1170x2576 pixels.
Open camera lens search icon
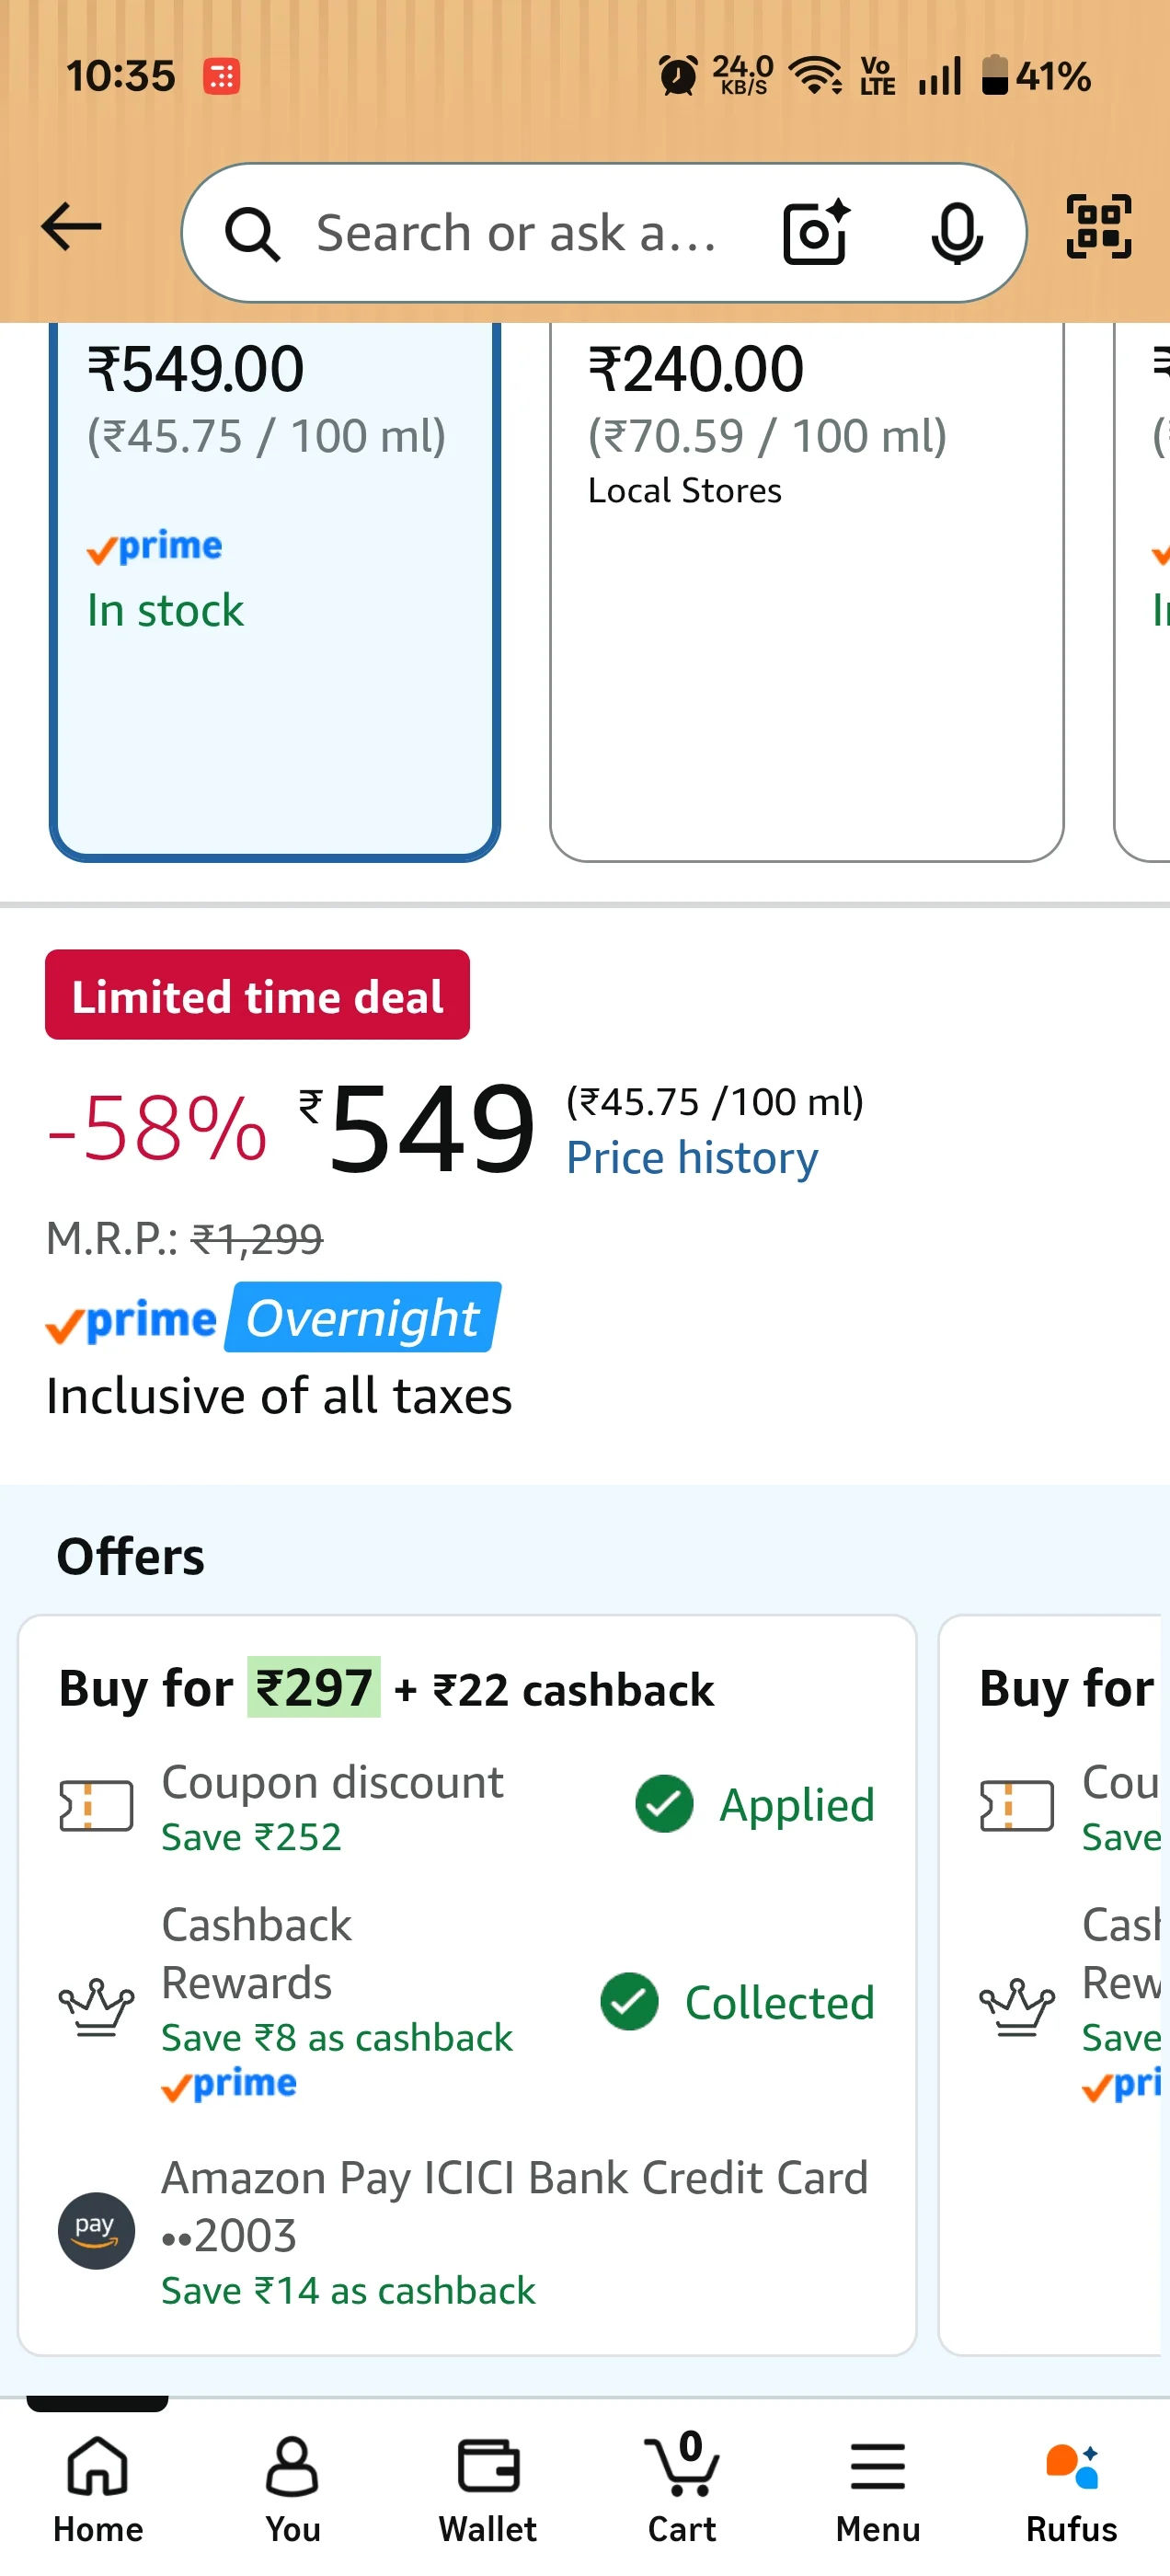coord(815,233)
